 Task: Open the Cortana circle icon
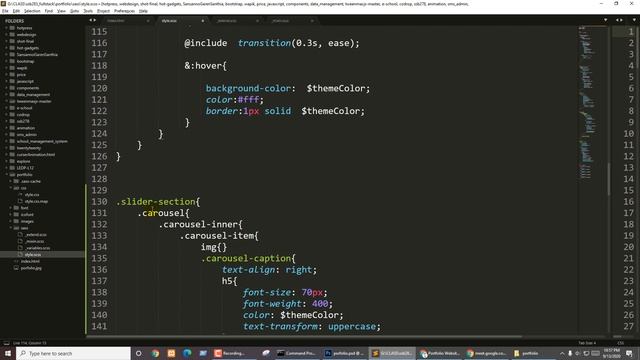coord(139,353)
